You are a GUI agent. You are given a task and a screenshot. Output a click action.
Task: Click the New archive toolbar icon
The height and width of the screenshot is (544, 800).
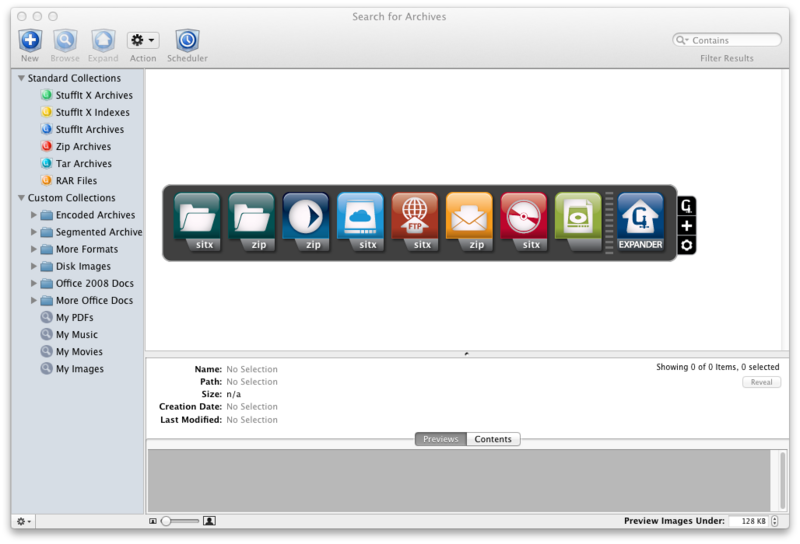tap(30, 40)
